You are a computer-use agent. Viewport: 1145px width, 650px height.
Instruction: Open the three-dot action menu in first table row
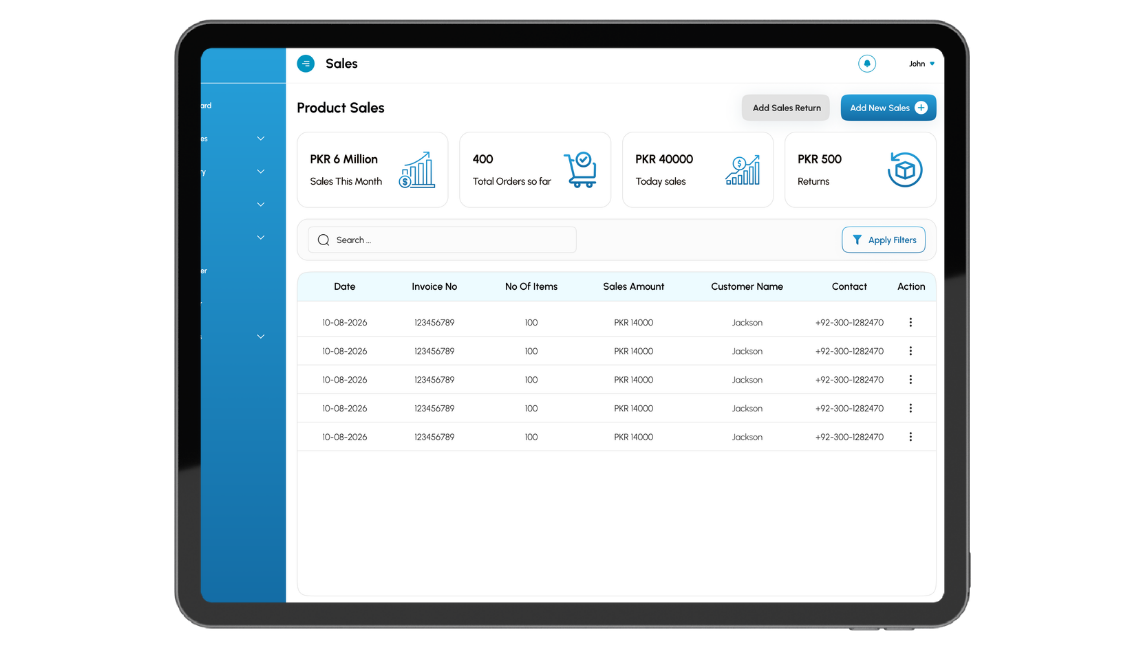point(911,322)
